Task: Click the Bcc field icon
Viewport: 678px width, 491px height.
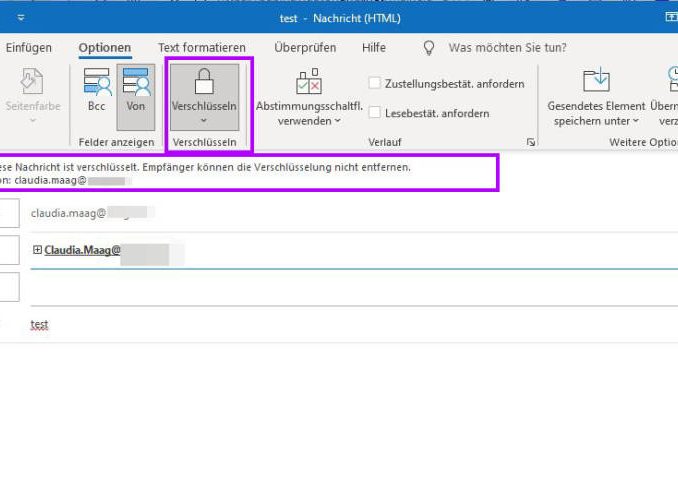Action: point(97,82)
